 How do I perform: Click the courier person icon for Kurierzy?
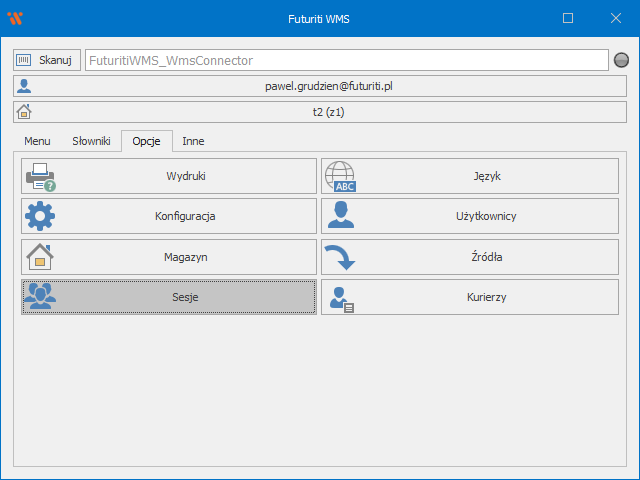pos(340,298)
